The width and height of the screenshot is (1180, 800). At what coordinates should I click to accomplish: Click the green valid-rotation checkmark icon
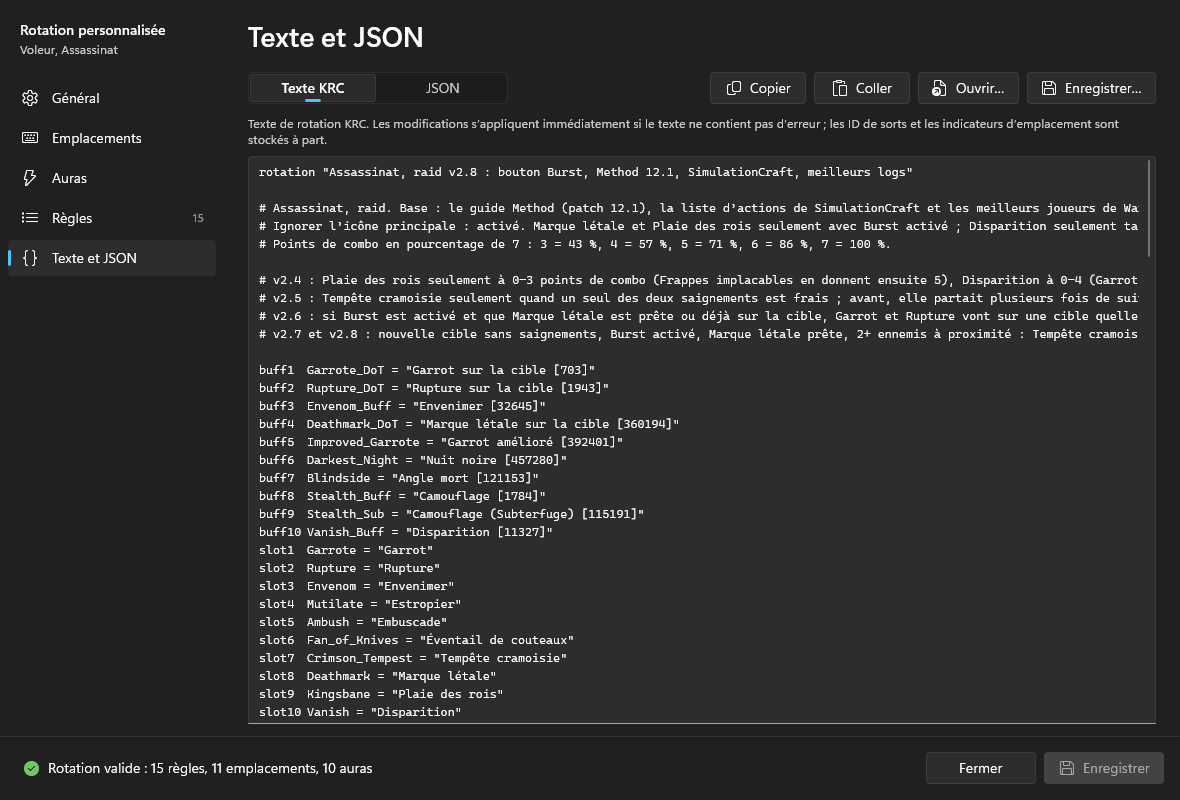[31, 768]
